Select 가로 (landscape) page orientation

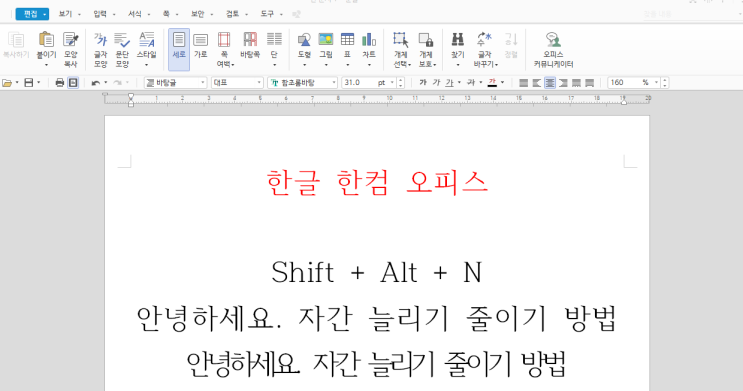(200, 45)
